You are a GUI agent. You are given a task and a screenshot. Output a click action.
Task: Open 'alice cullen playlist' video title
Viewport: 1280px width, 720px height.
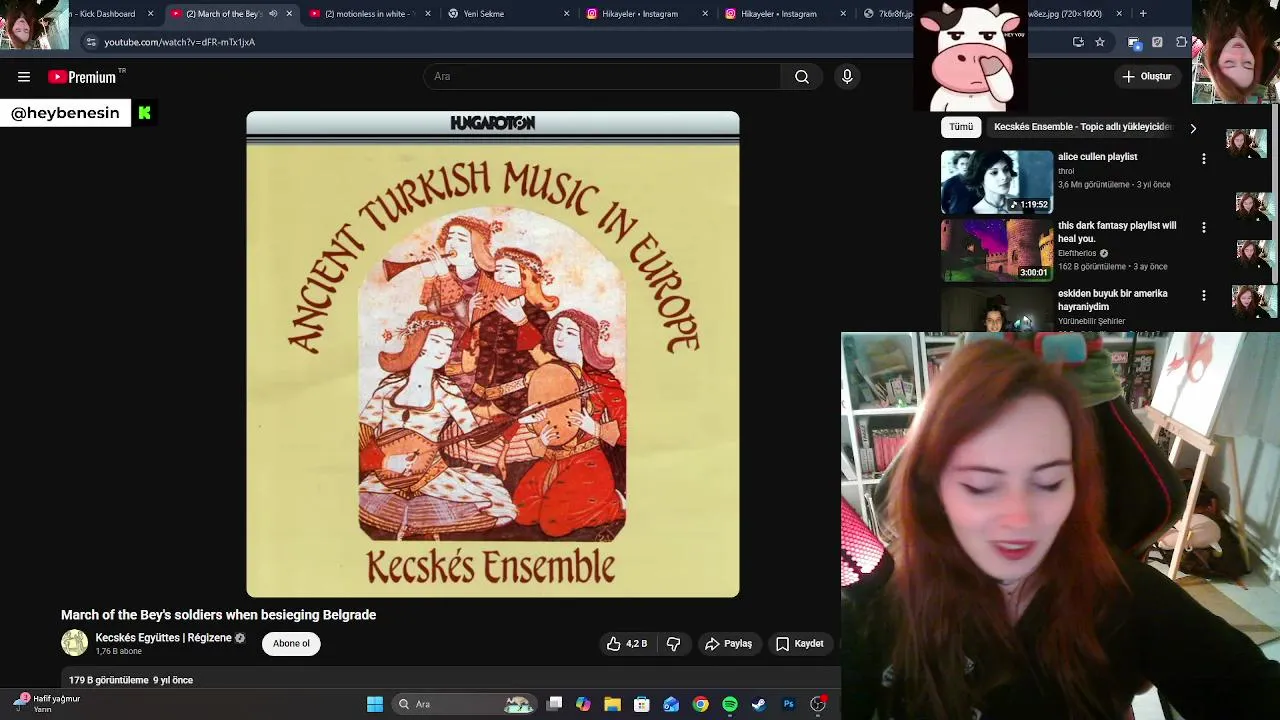[1097, 157]
